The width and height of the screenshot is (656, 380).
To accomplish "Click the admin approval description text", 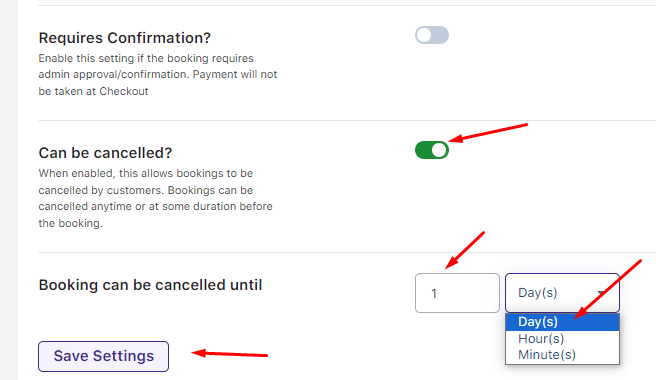I will tap(158, 74).
